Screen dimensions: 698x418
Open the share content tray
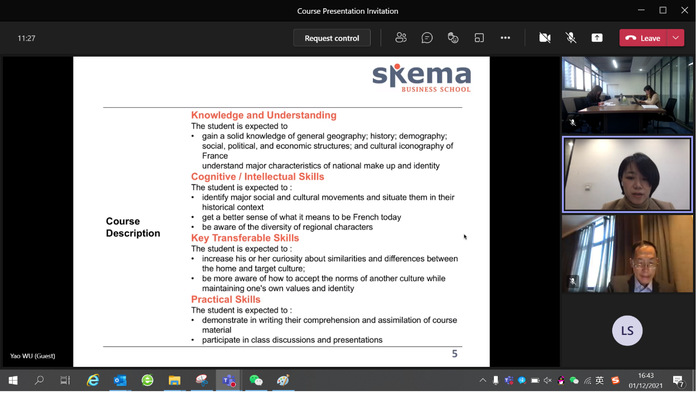coord(597,38)
